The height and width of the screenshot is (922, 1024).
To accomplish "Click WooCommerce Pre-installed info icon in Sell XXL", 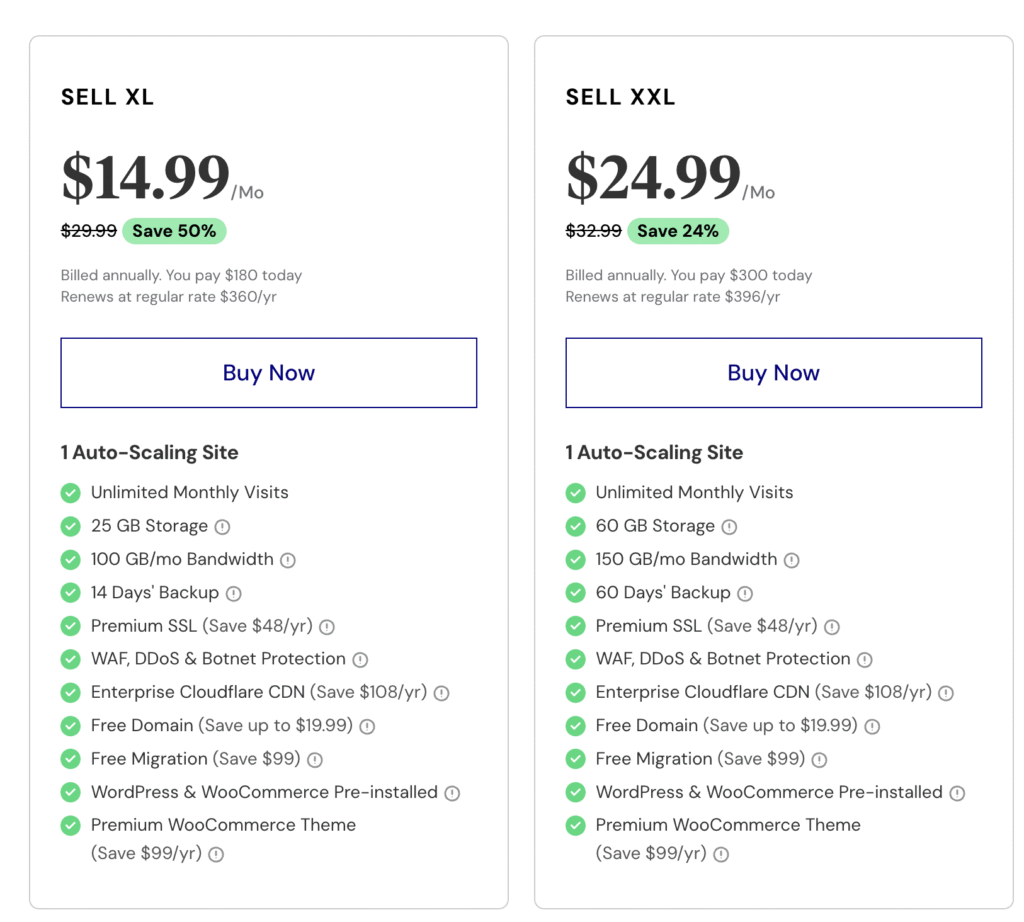I will (957, 793).
